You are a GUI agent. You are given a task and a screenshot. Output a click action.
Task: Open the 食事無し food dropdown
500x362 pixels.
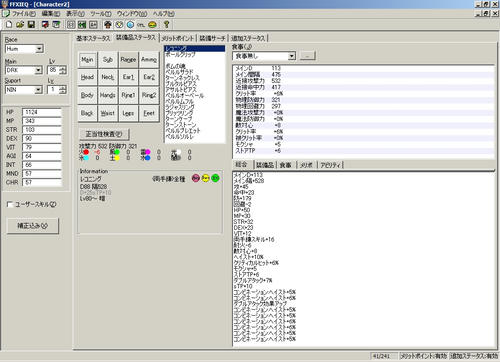click(292, 56)
